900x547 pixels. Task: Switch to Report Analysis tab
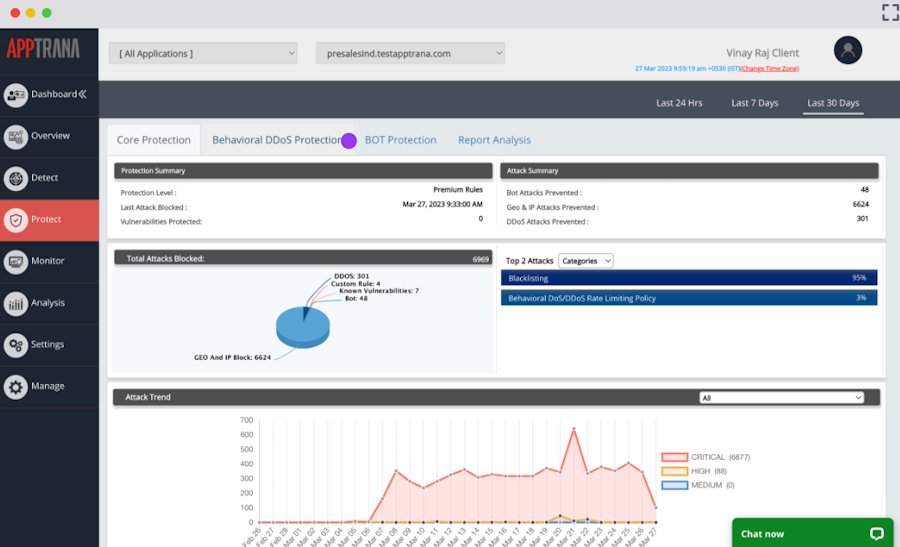point(494,140)
